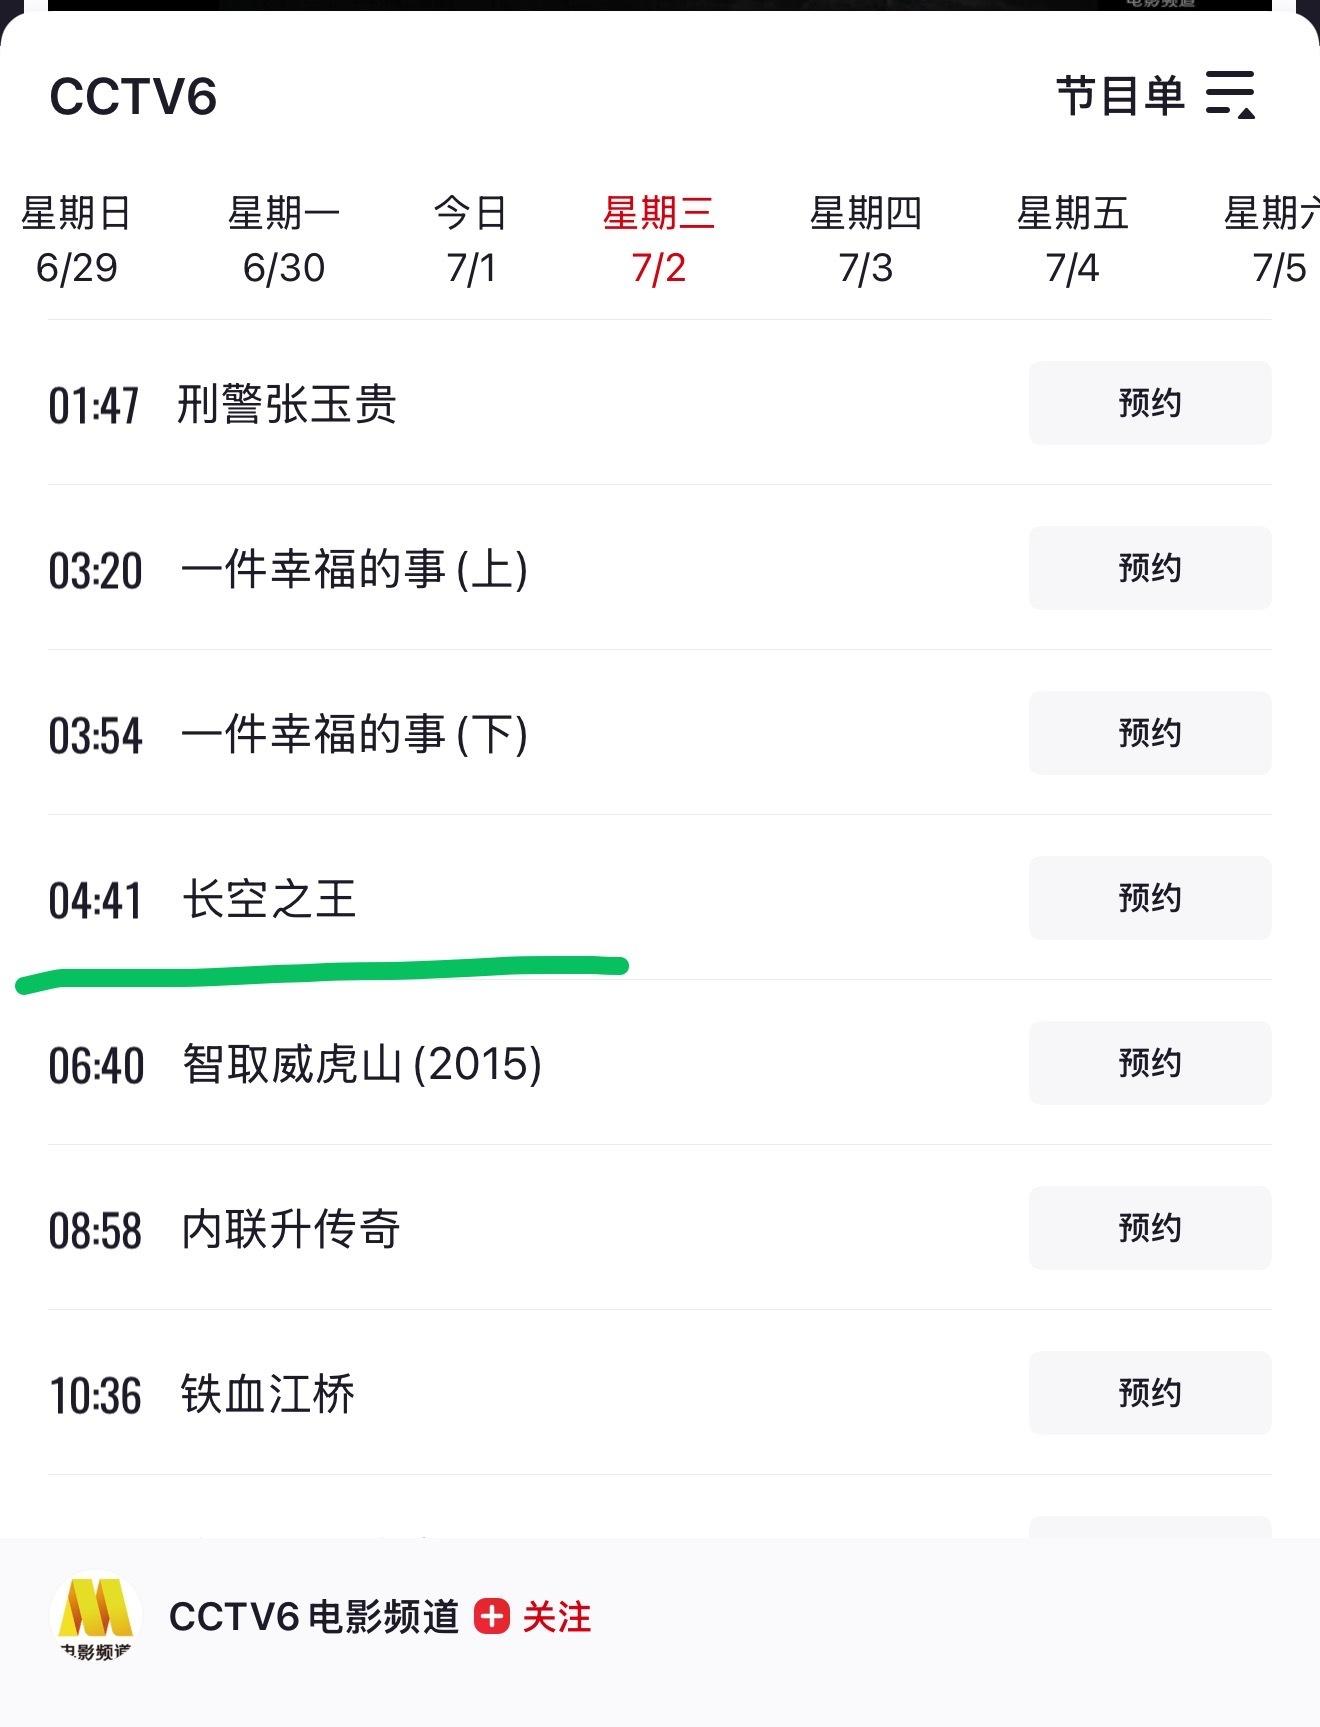Viewport: 1320px width, 1727px height.
Task: Tap 预约 for 智取威虎山 (2015)
Action: point(1150,1063)
